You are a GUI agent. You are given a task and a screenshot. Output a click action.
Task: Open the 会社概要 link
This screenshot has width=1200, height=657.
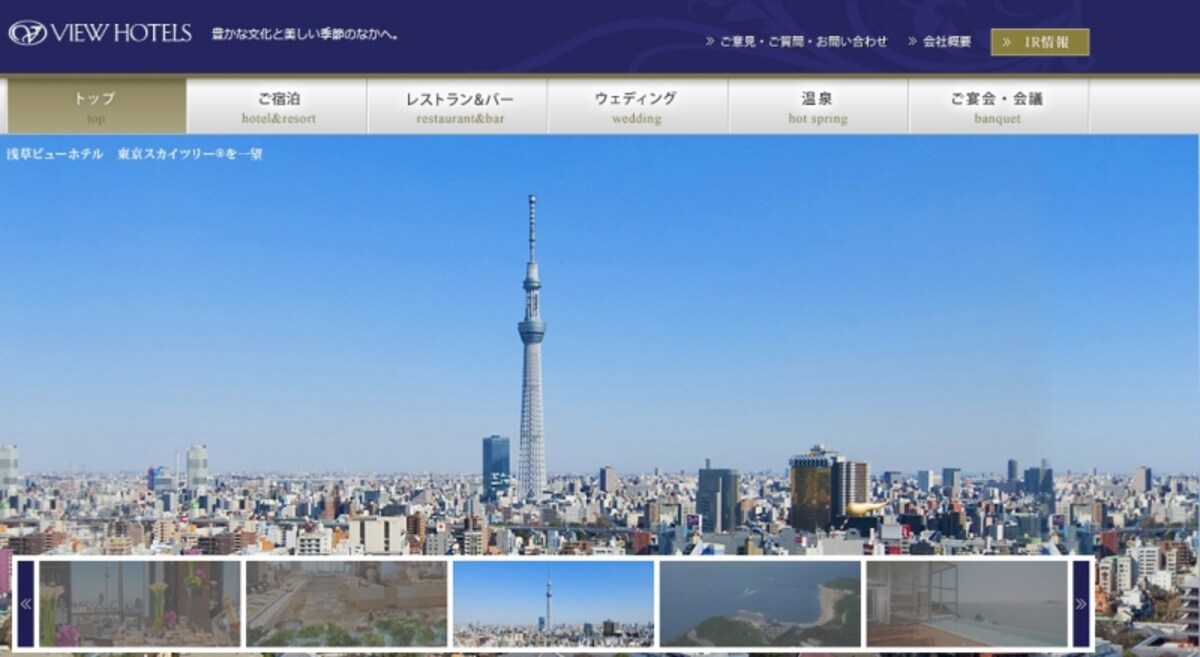(x=939, y=42)
